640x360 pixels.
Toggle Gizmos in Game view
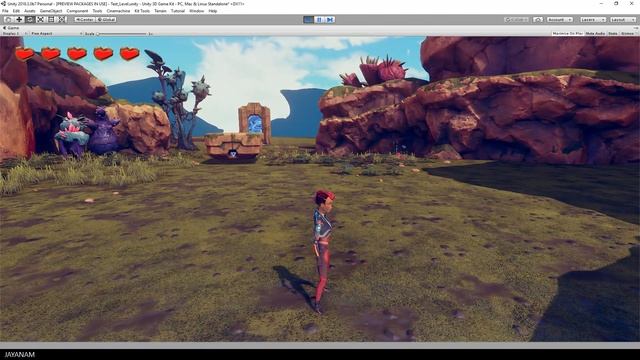pyautogui.click(x=628, y=33)
